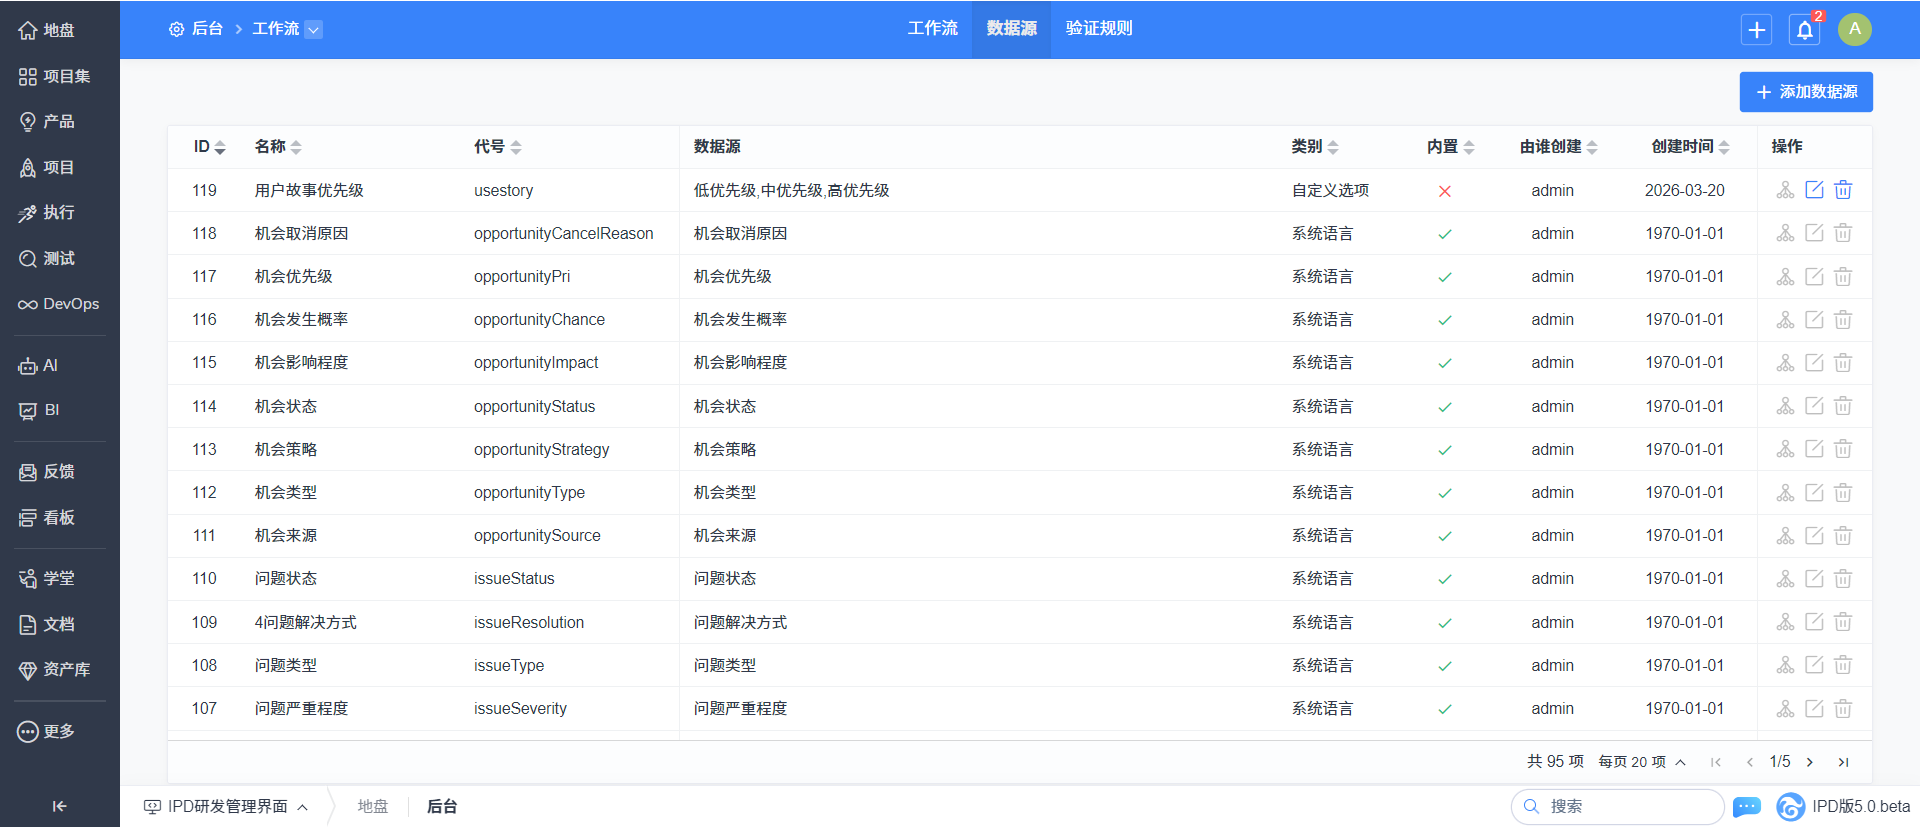
Task: Open the blue chat message icon
Action: (1747, 807)
